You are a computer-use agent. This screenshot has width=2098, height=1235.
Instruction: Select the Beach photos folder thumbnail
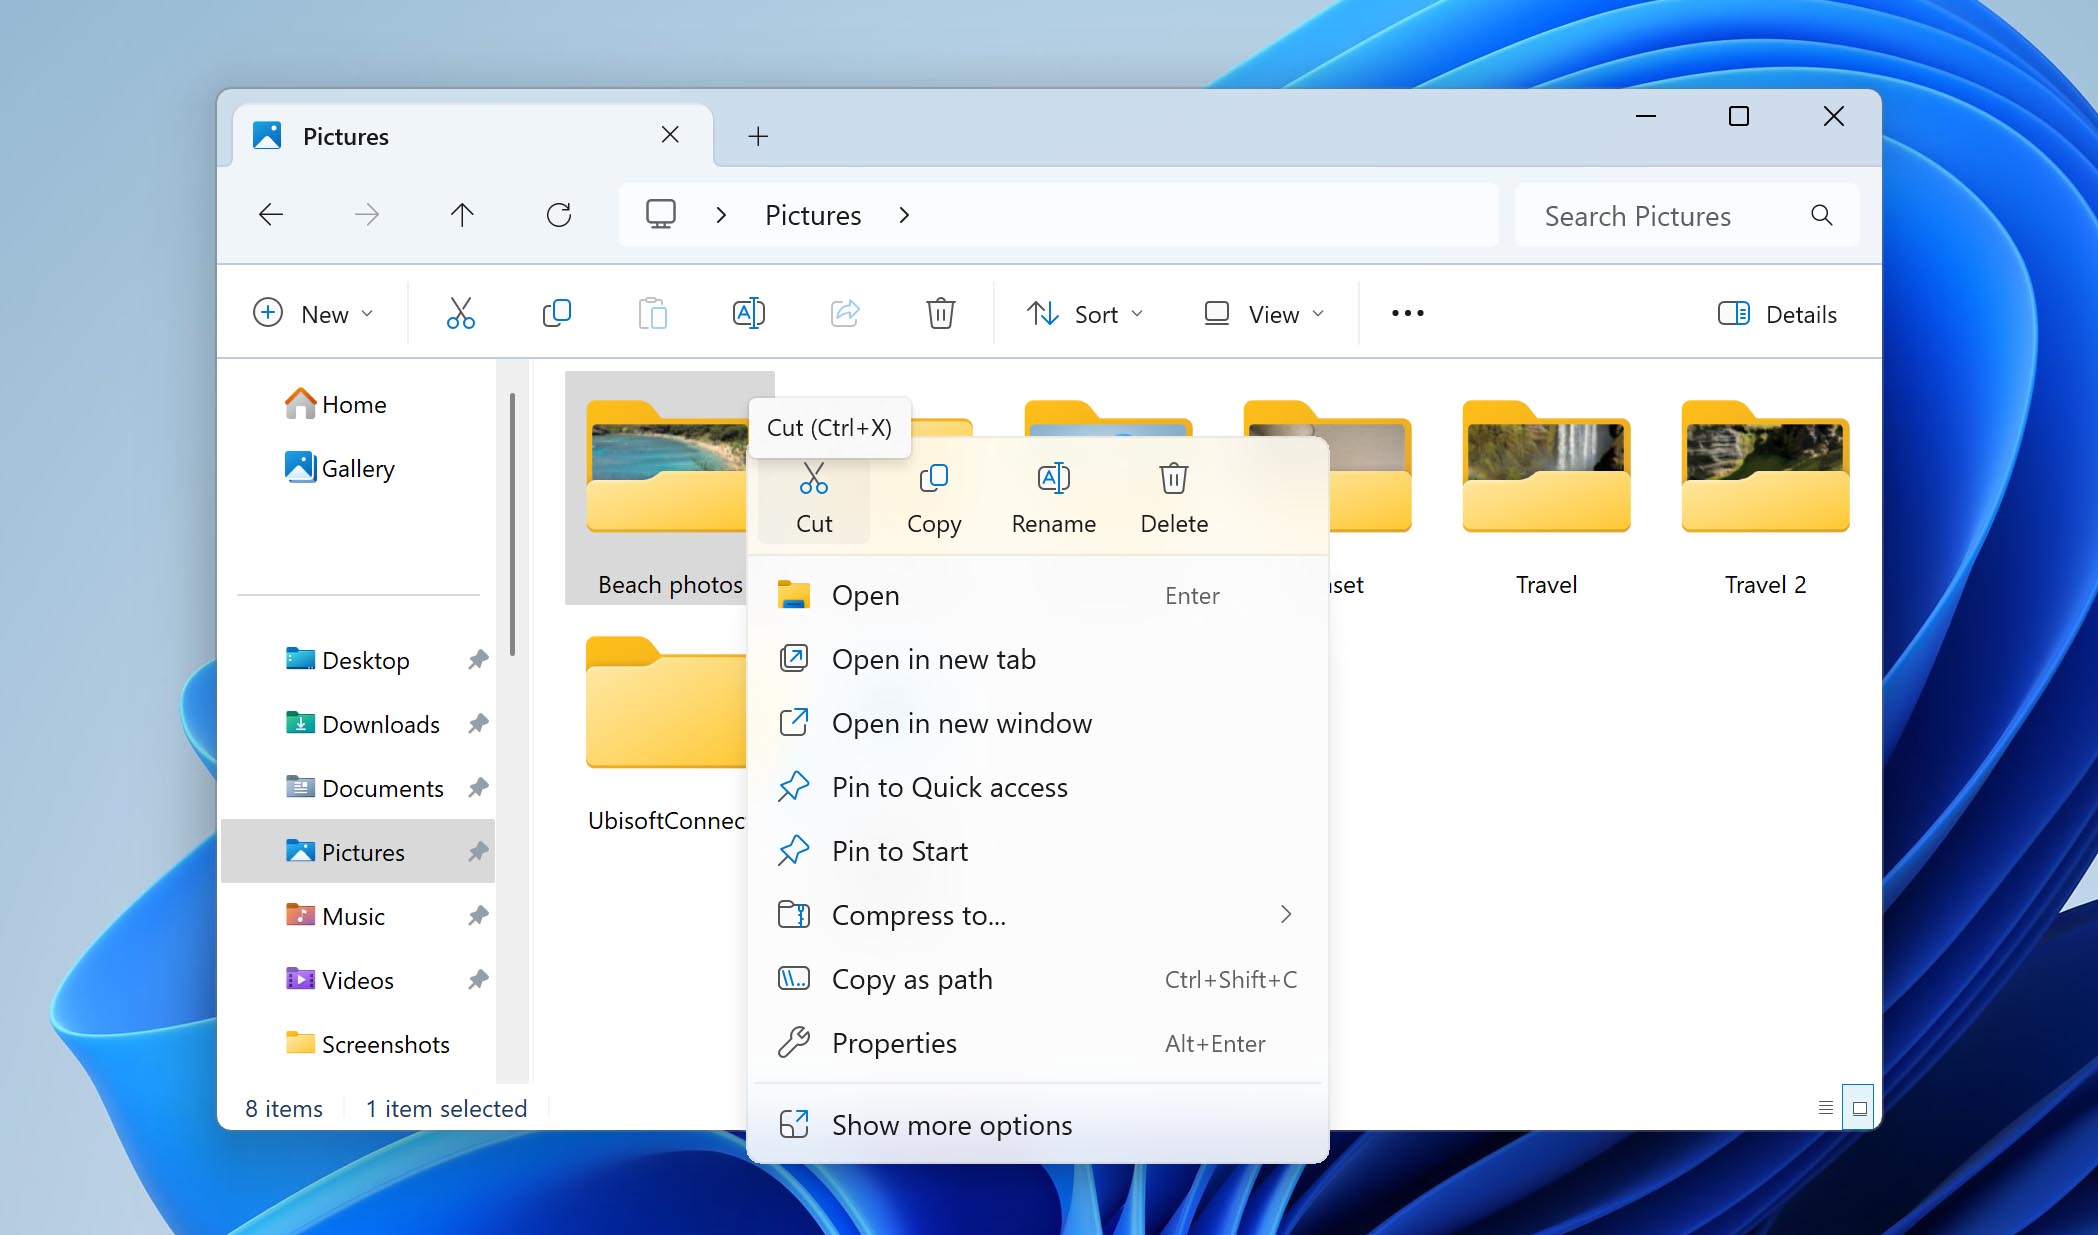pyautogui.click(x=666, y=466)
